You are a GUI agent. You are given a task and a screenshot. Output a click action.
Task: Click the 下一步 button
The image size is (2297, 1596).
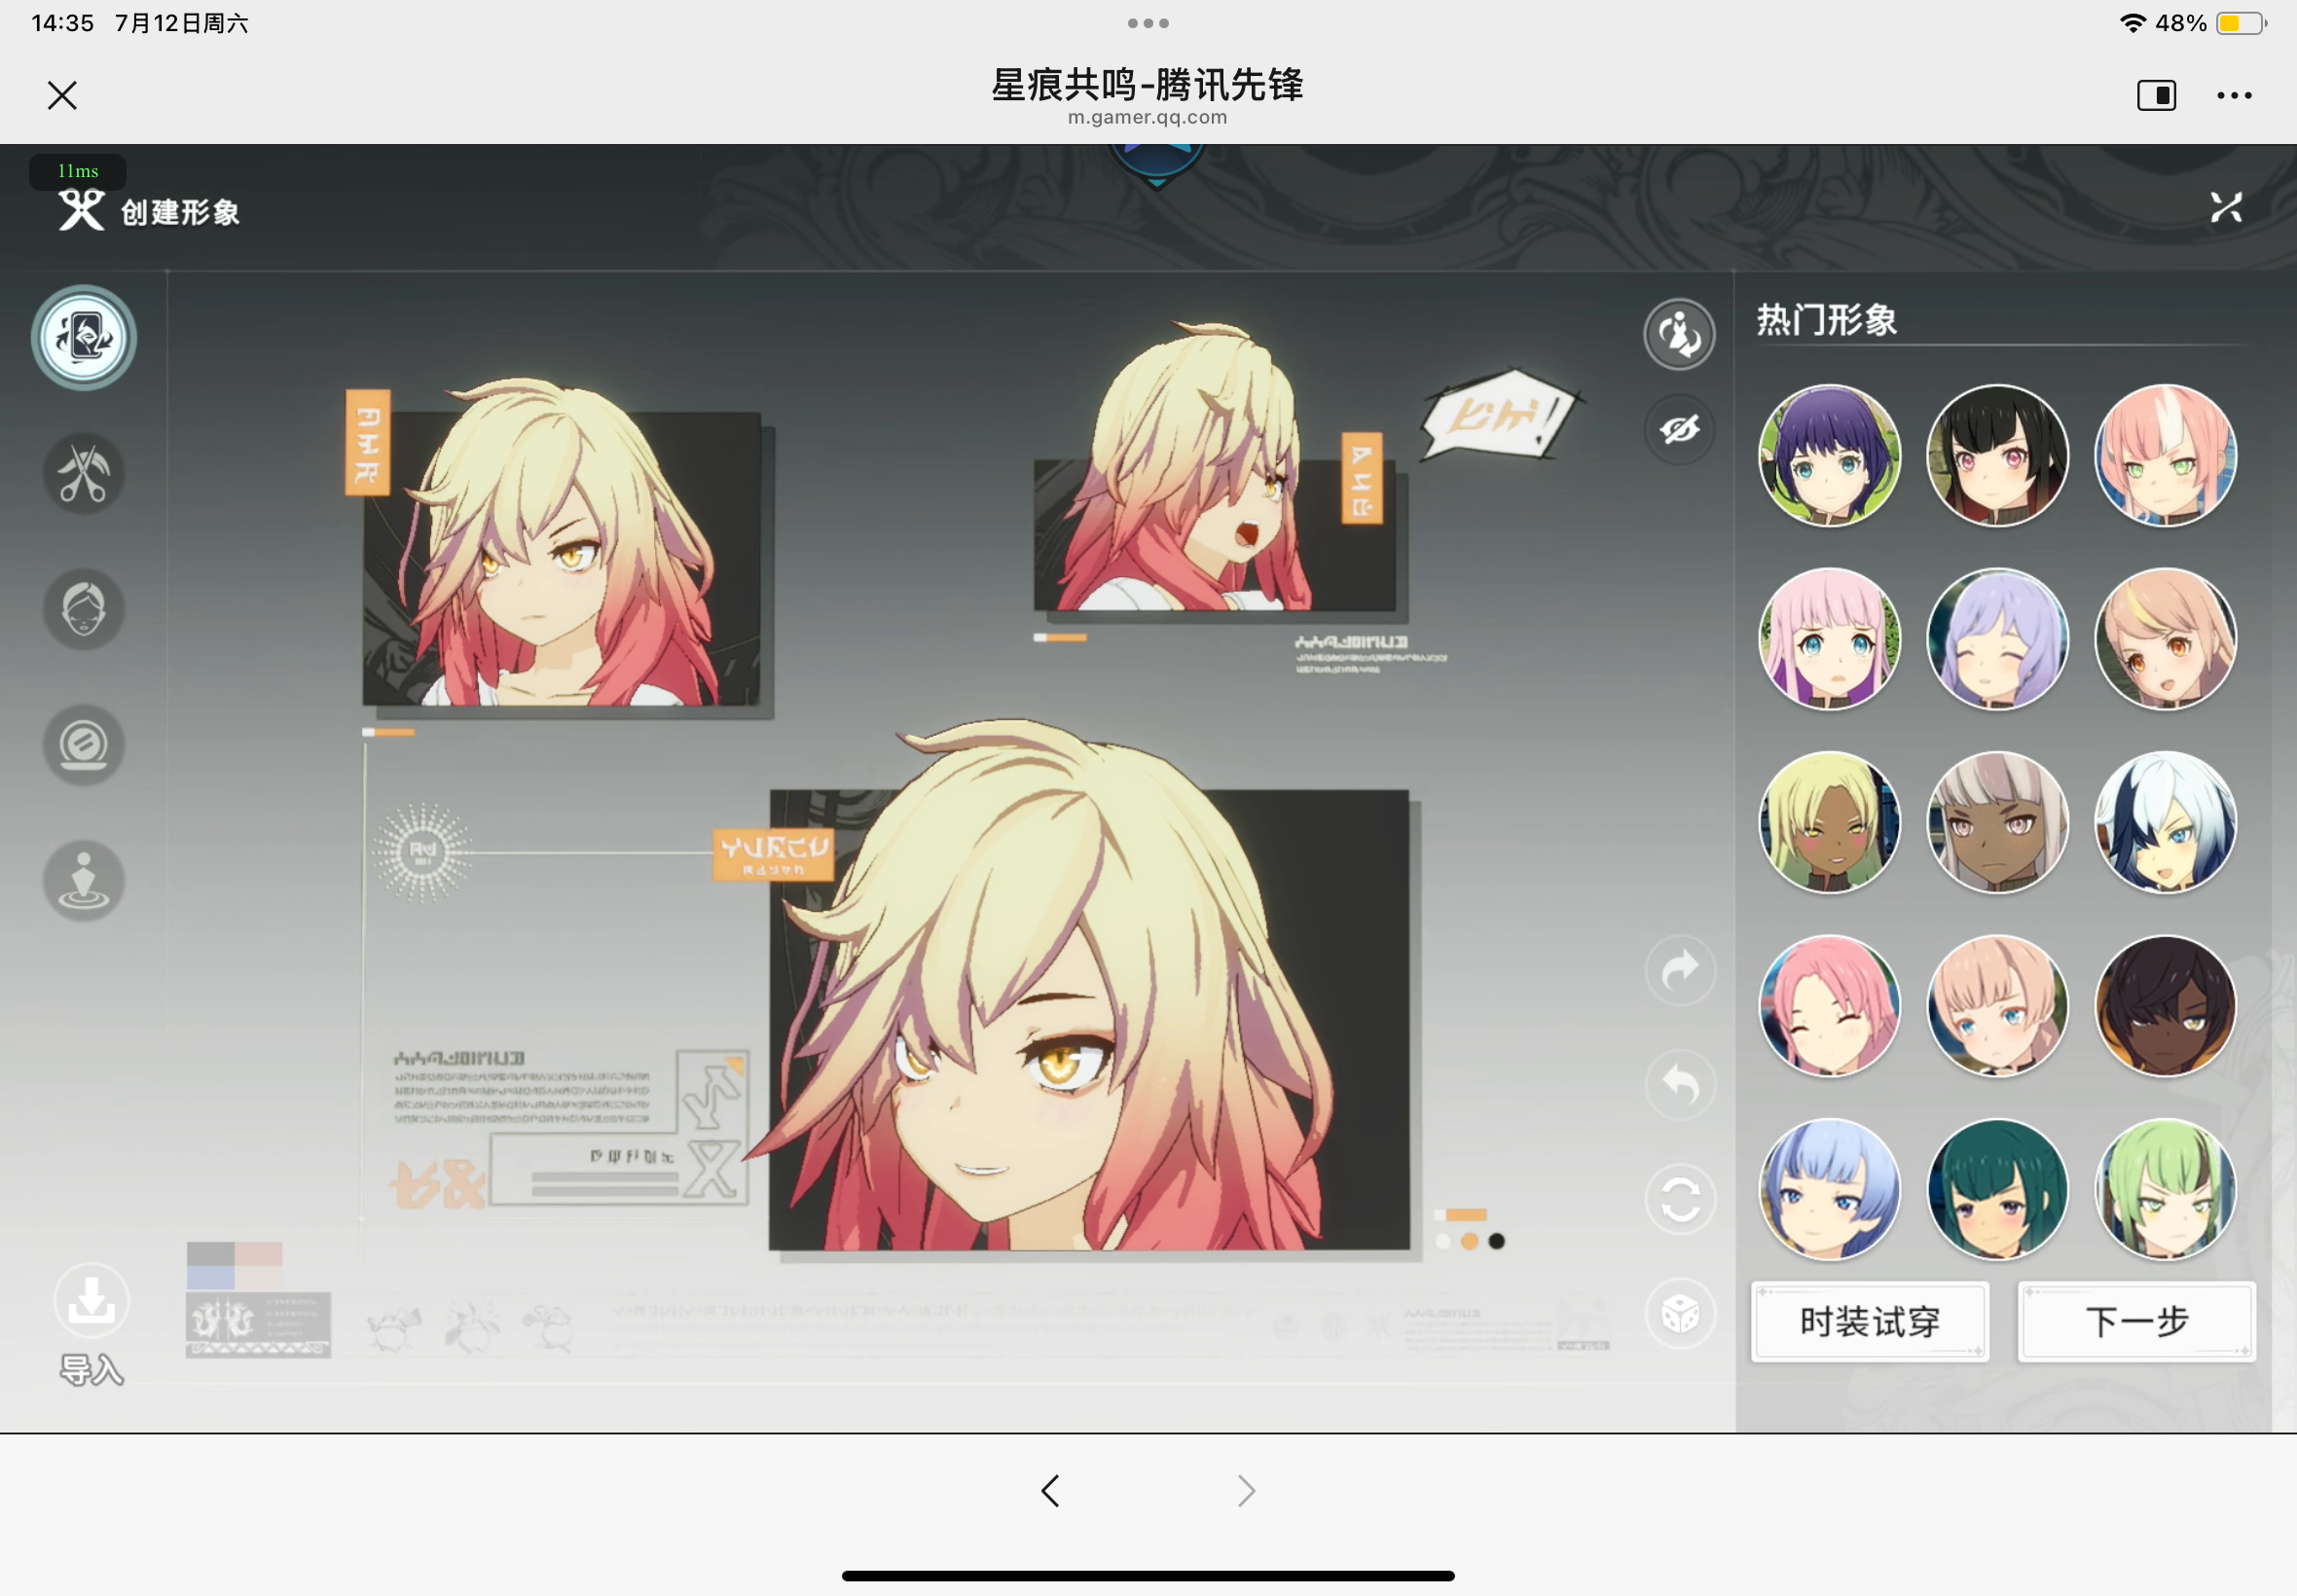pos(2137,1322)
